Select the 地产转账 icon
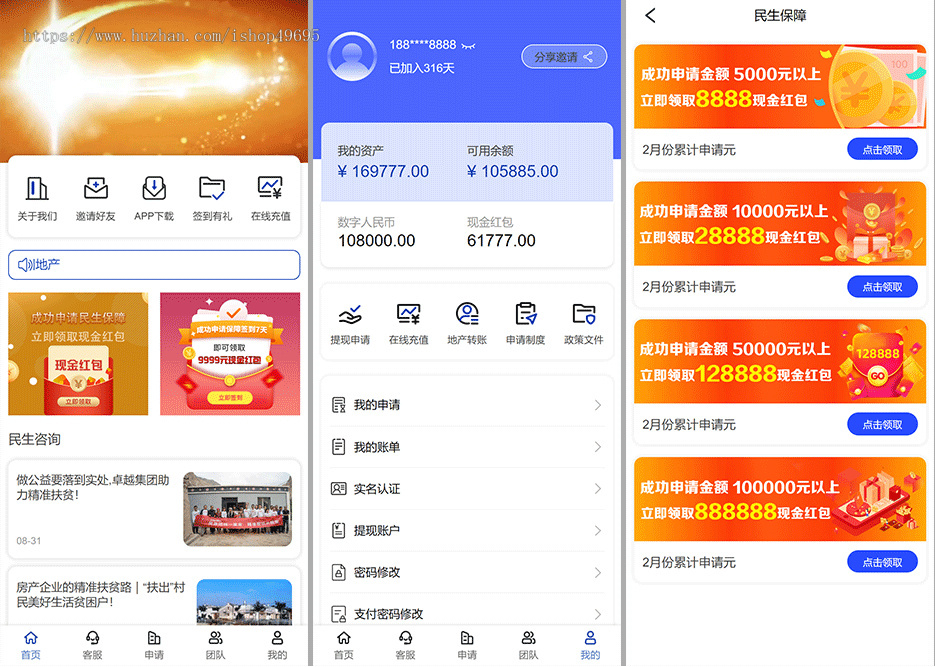The width and height of the screenshot is (935, 667). [467, 314]
